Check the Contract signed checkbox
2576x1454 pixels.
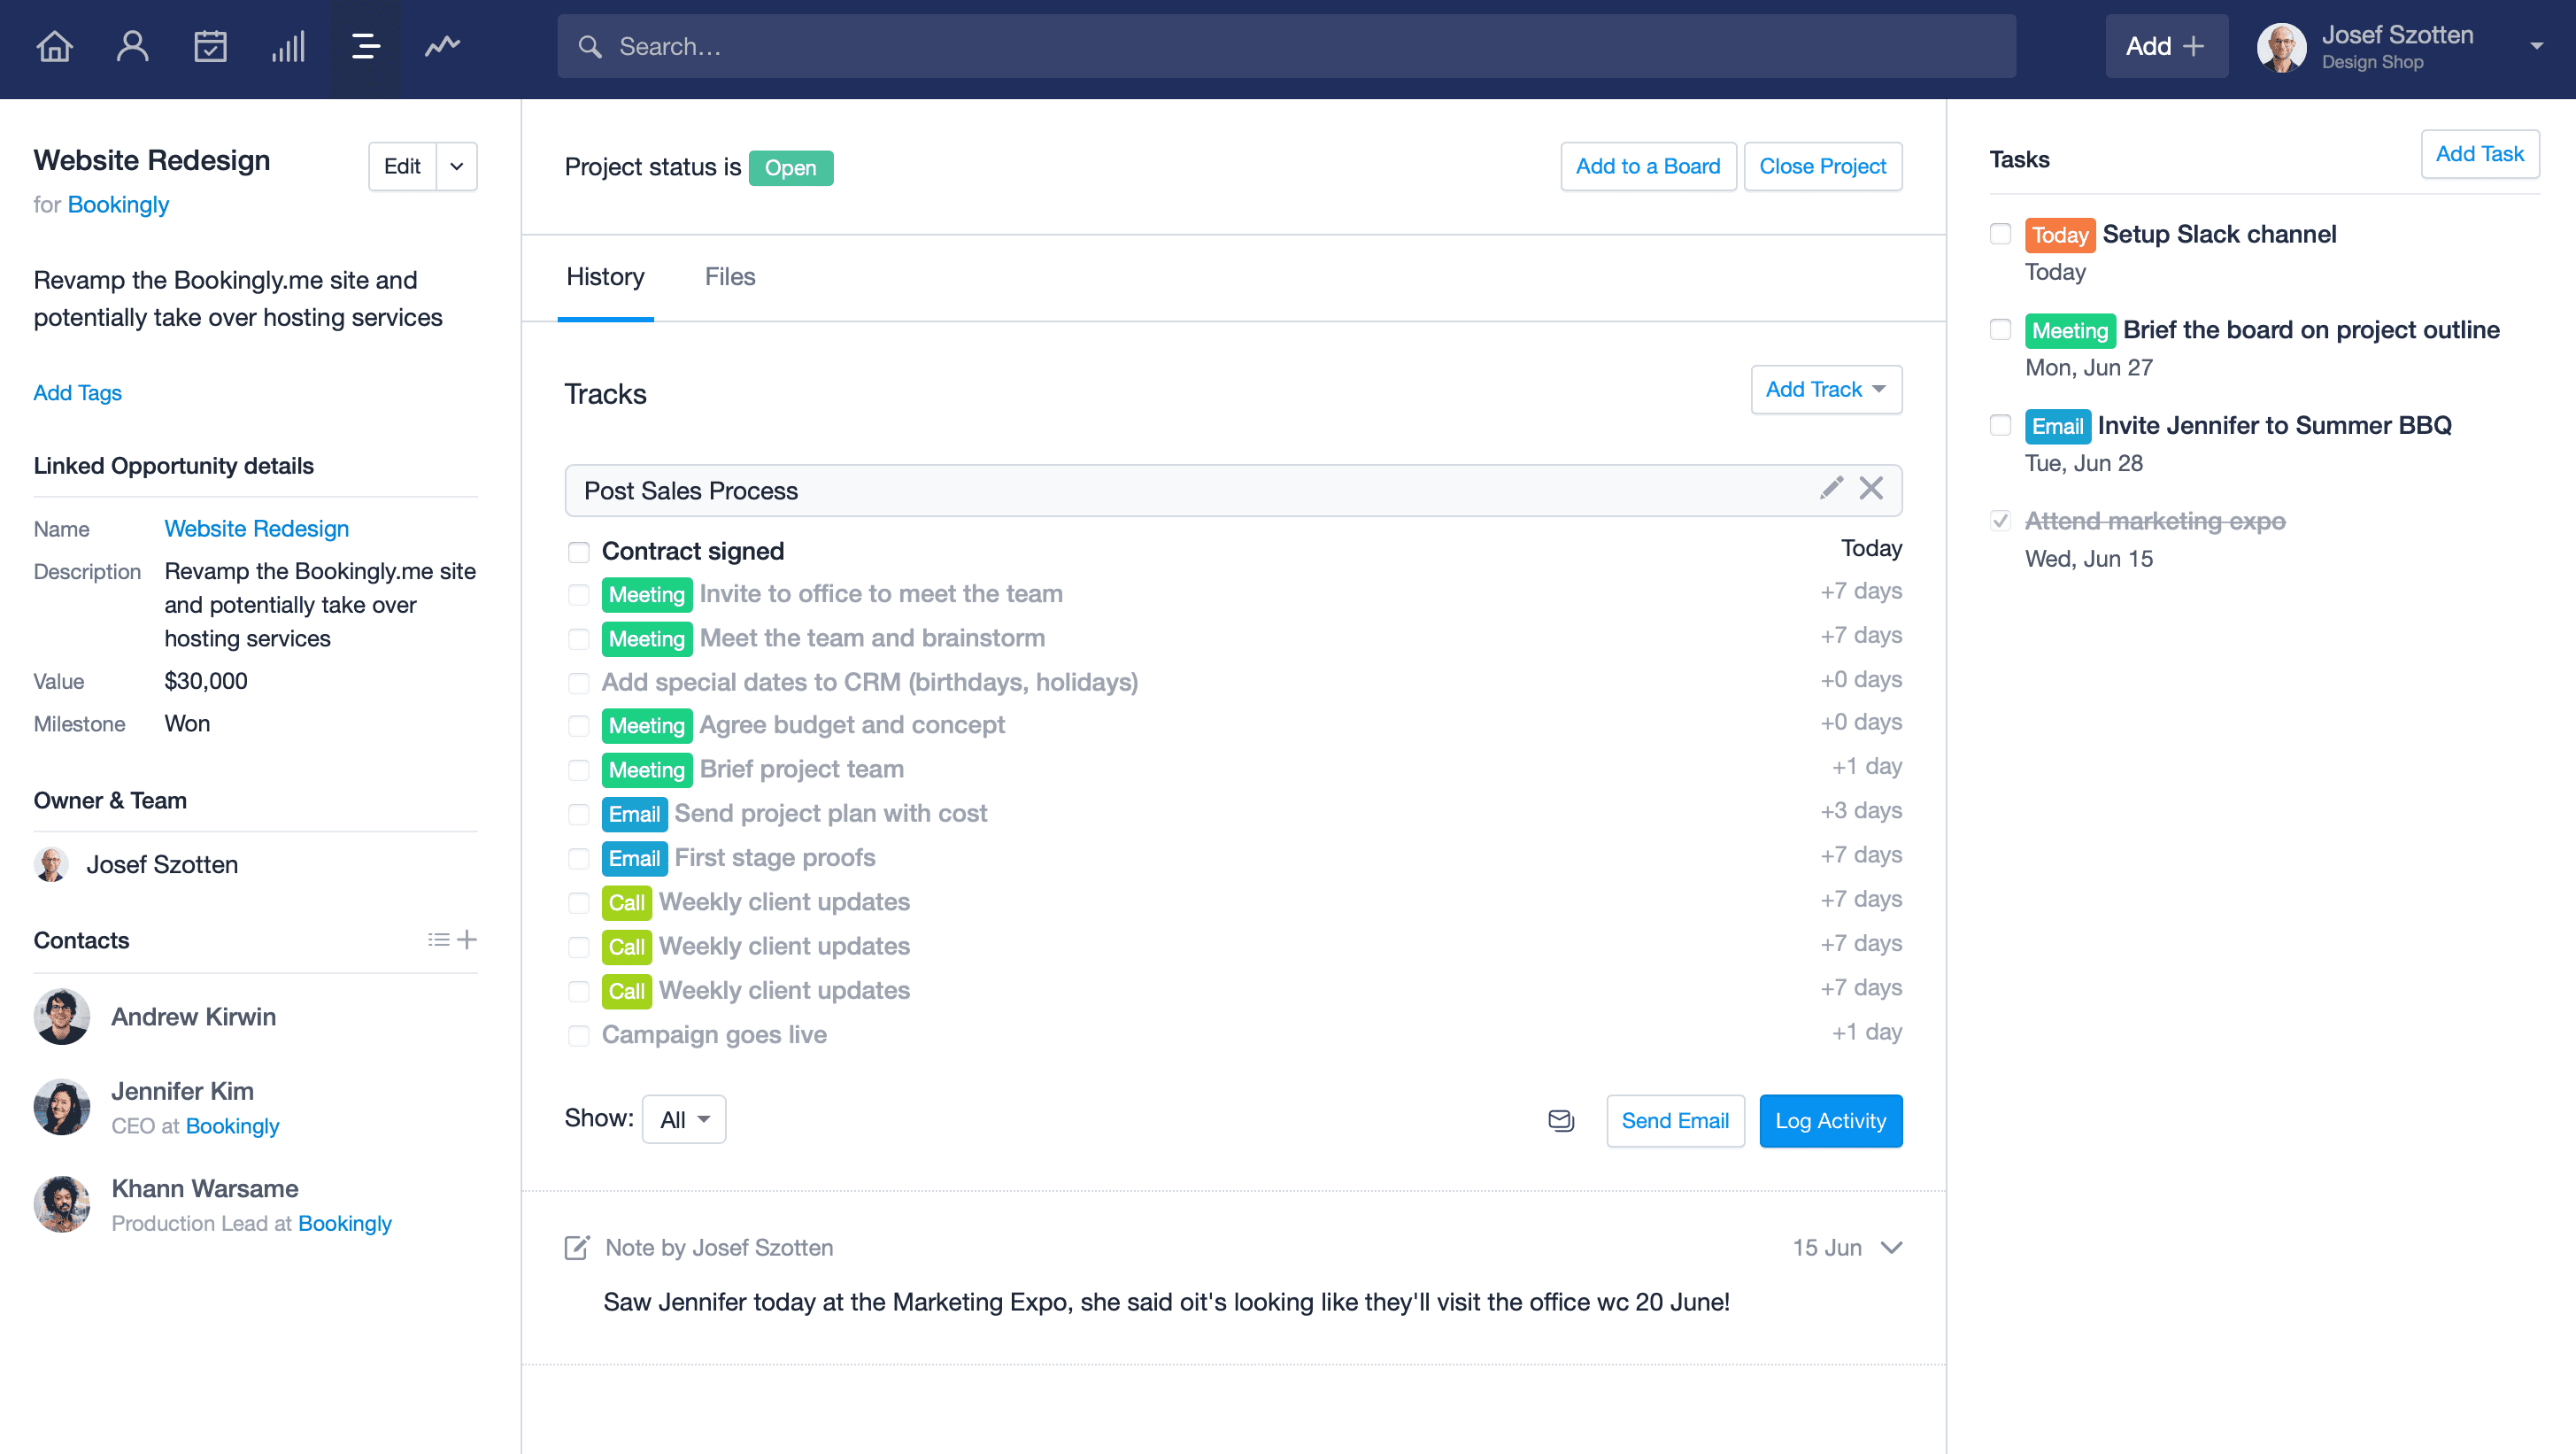click(x=579, y=552)
